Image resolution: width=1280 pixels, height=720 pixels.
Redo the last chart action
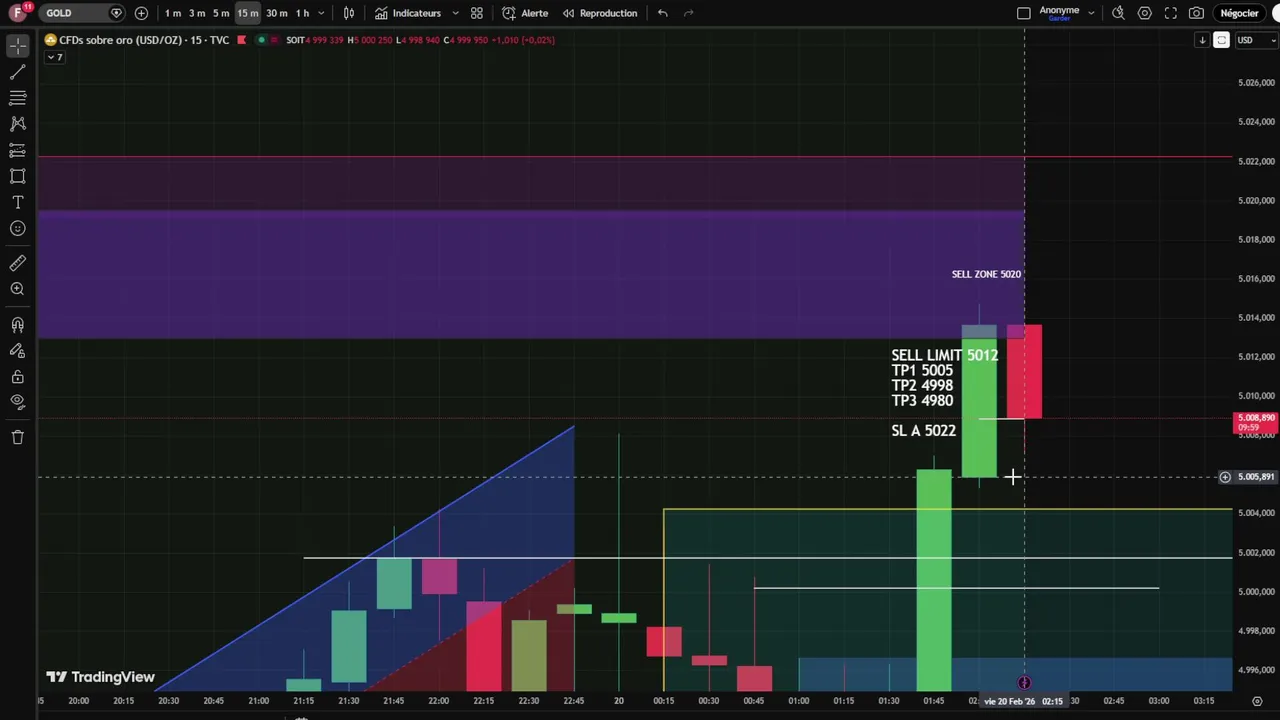(x=689, y=13)
